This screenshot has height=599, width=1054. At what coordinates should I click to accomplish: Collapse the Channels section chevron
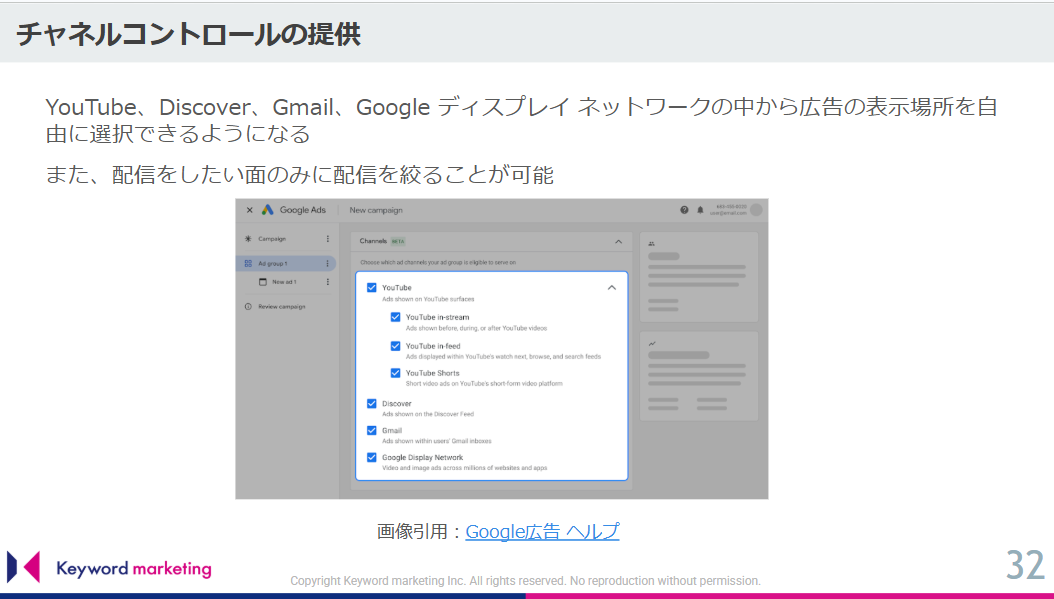click(x=618, y=241)
